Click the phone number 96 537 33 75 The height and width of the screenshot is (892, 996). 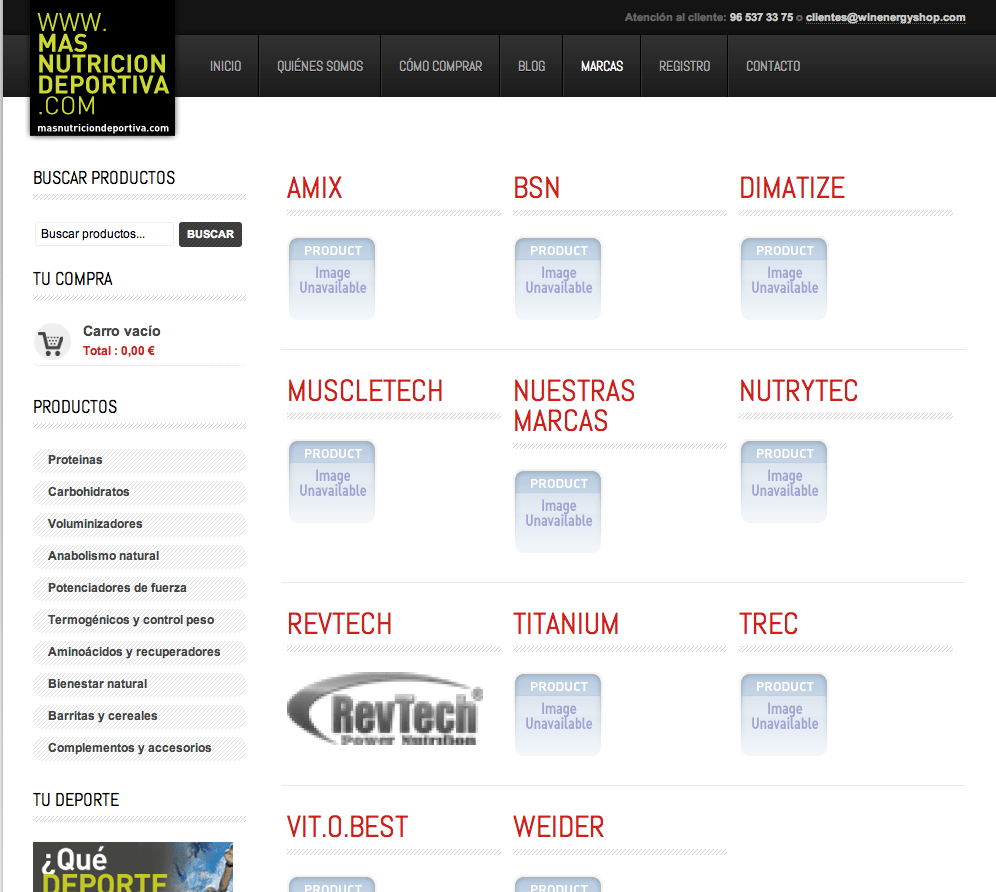pyautogui.click(x=761, y=17)
